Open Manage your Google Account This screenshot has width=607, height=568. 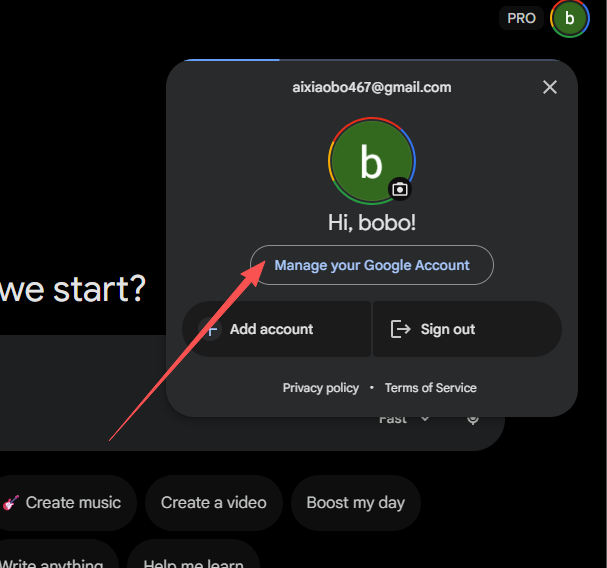click(372, 265)
